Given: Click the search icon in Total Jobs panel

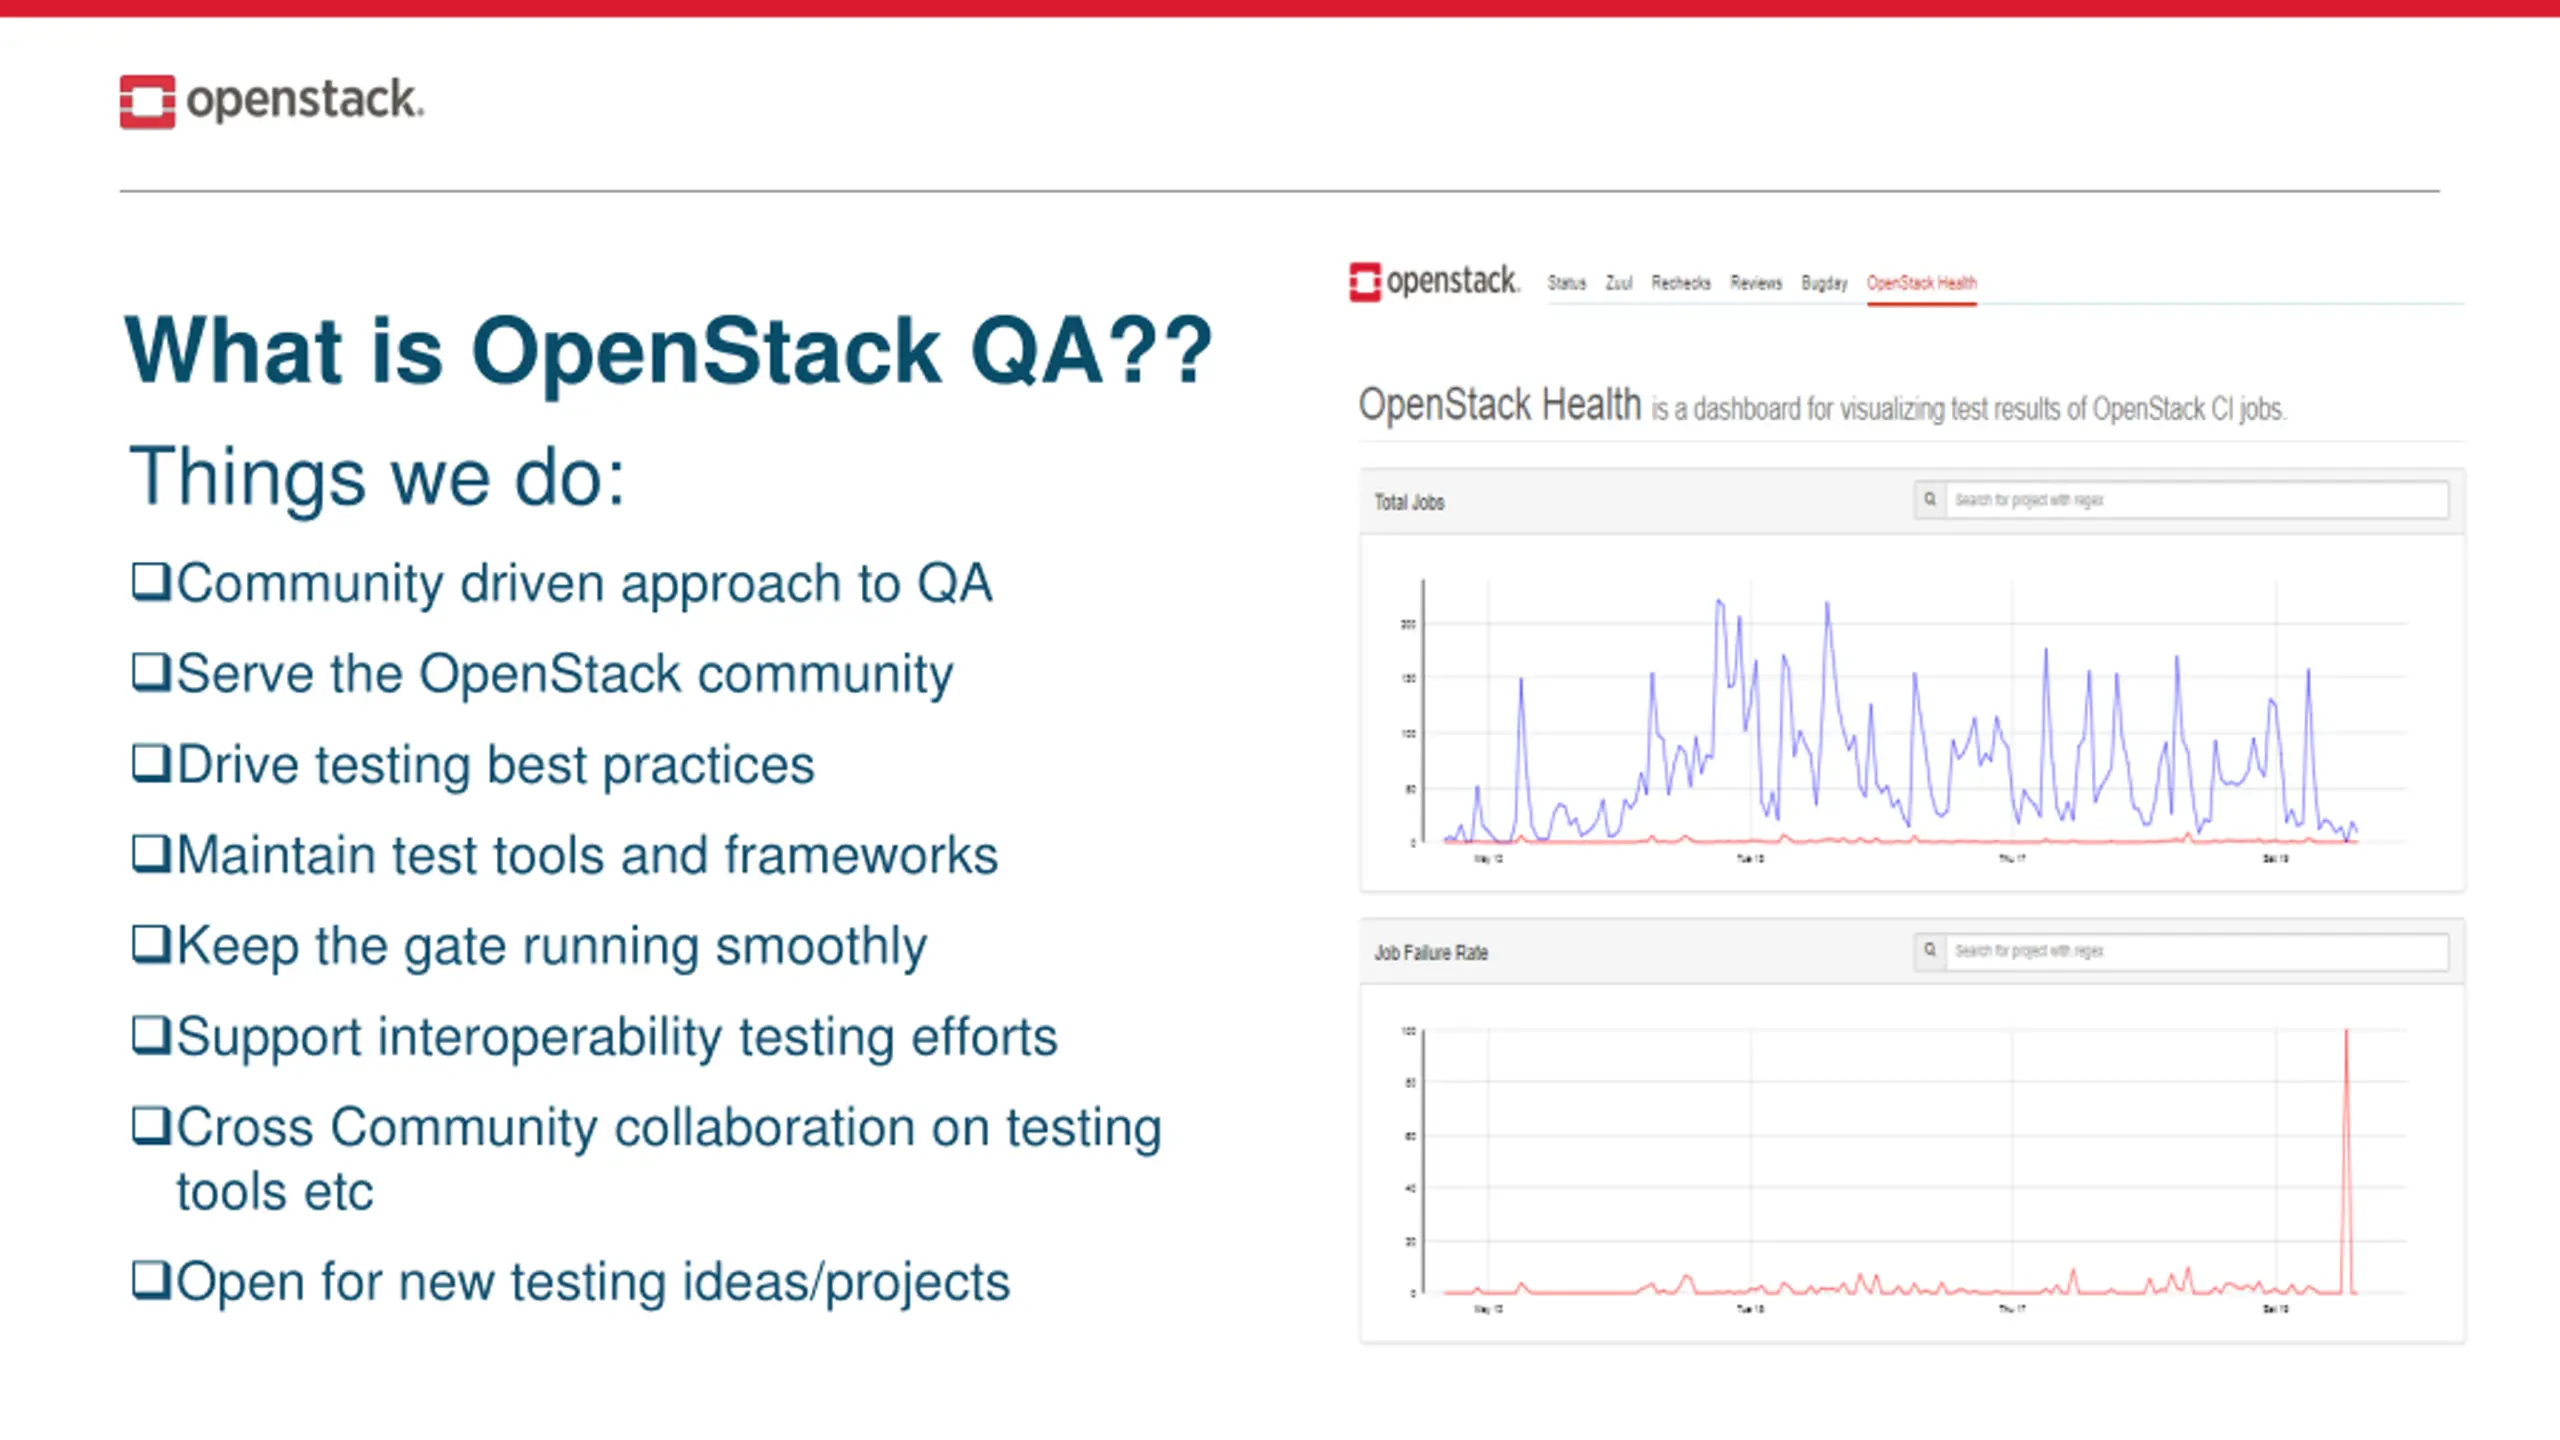Looking at the screenshot, I should (1930, 499).
